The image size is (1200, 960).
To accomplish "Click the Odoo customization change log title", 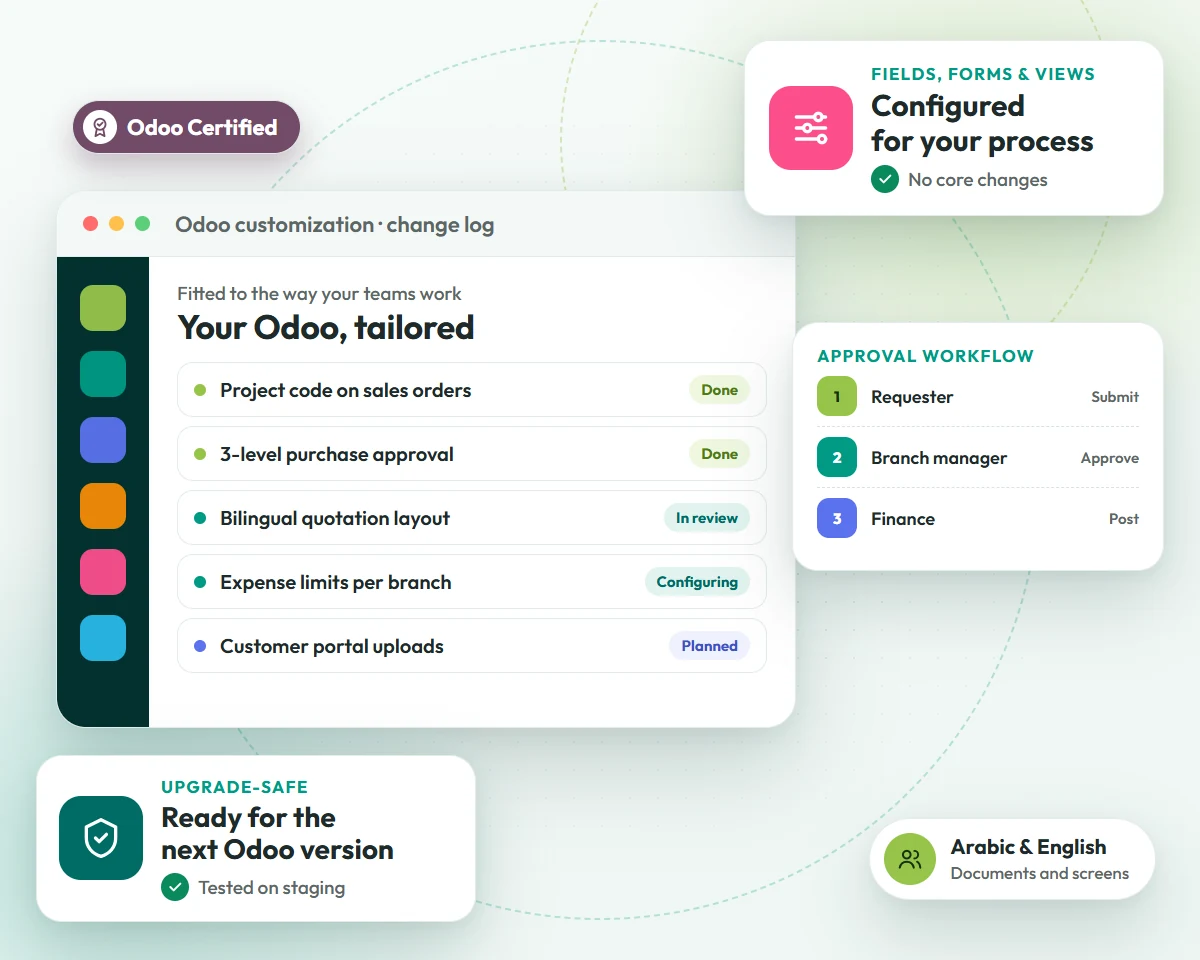I will [335, 225].
